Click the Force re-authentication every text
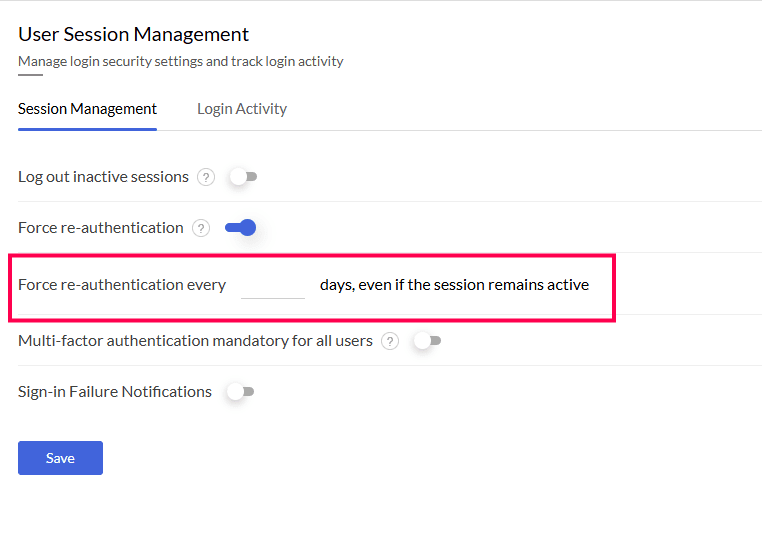762x543 pixels. 122,285
